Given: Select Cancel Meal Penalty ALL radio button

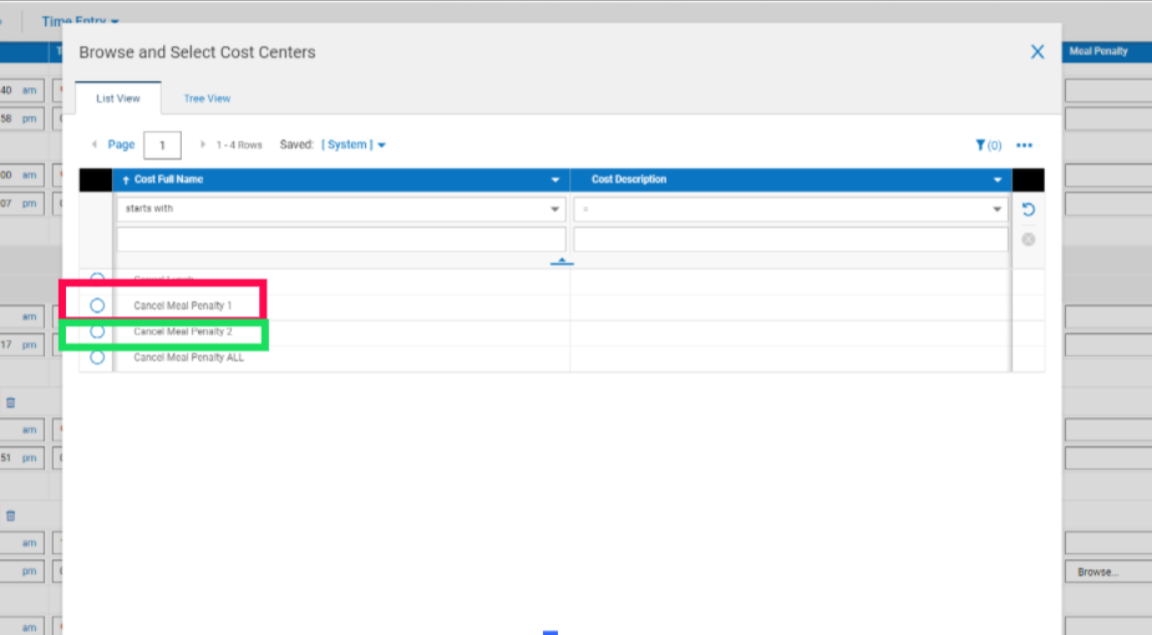Looking at the screenshot, I should tap(97, 357).
